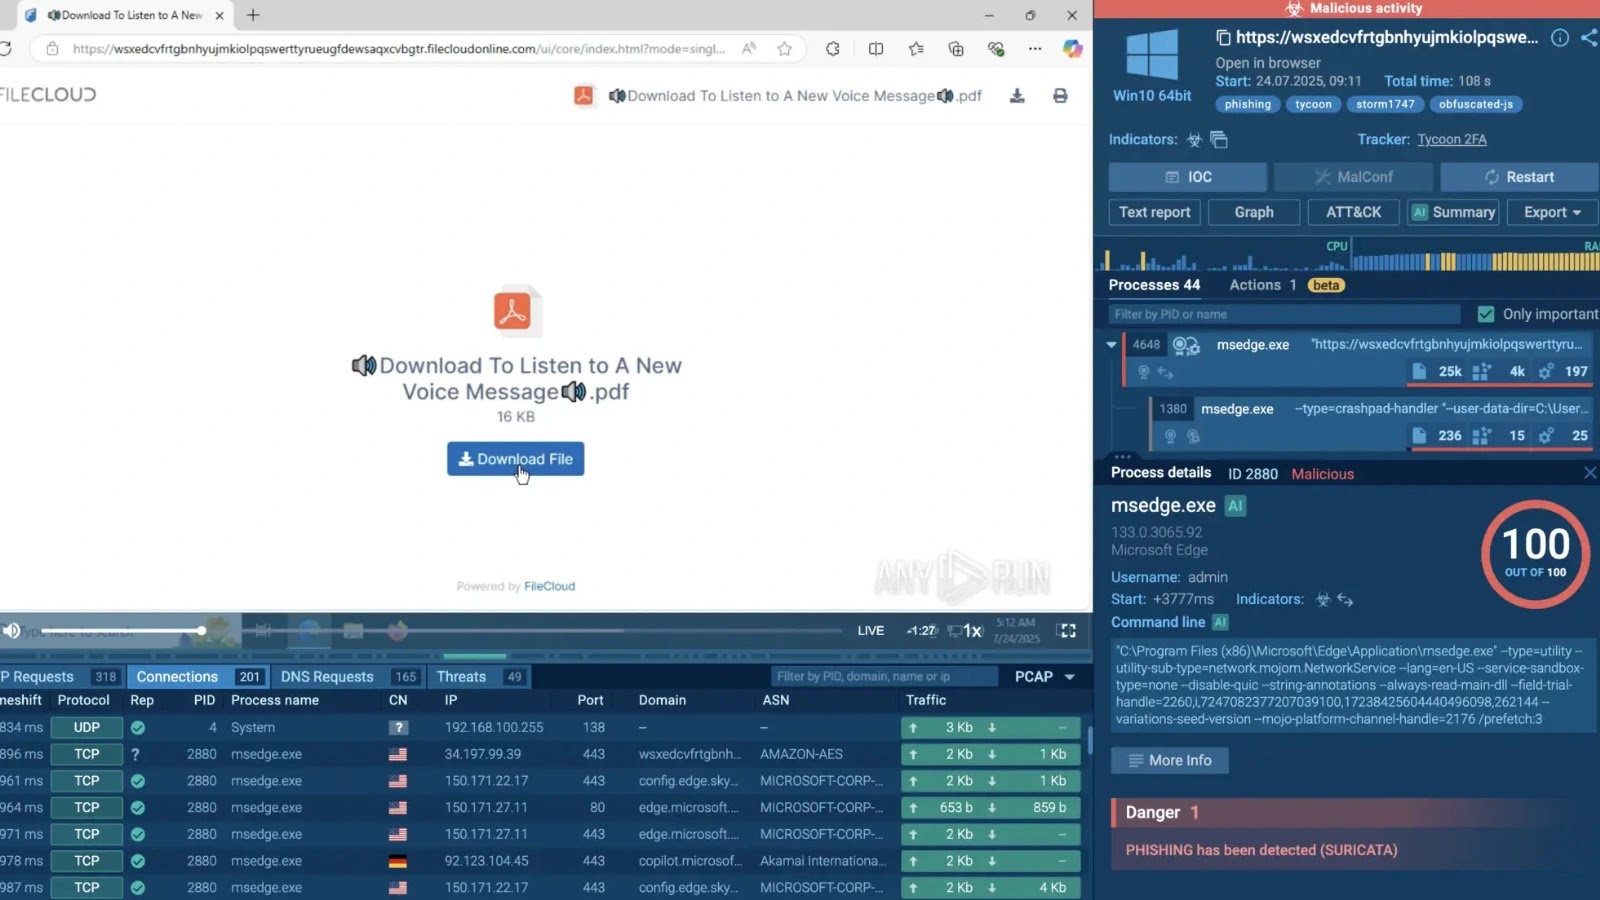Click the AI icon next to Command line

pyautogui.click(x=1220, y=622)
